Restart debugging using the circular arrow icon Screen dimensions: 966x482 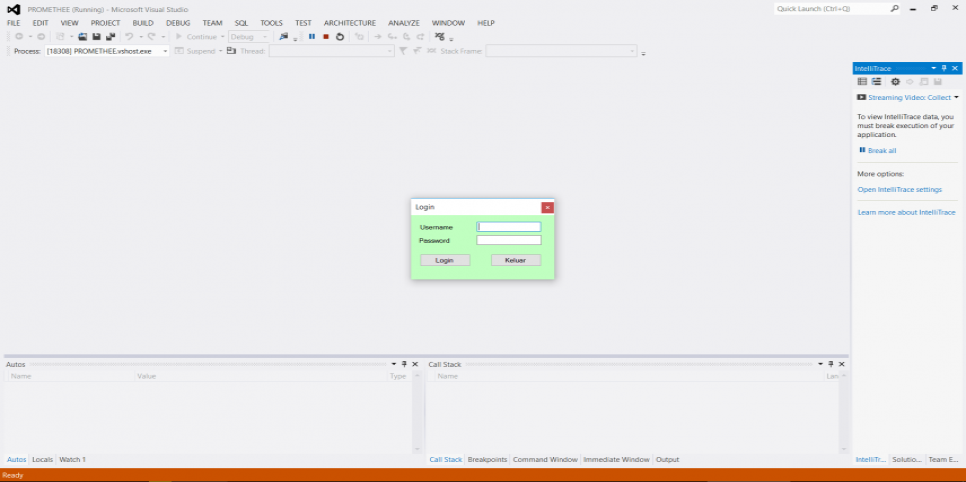(x=339, y=36)
